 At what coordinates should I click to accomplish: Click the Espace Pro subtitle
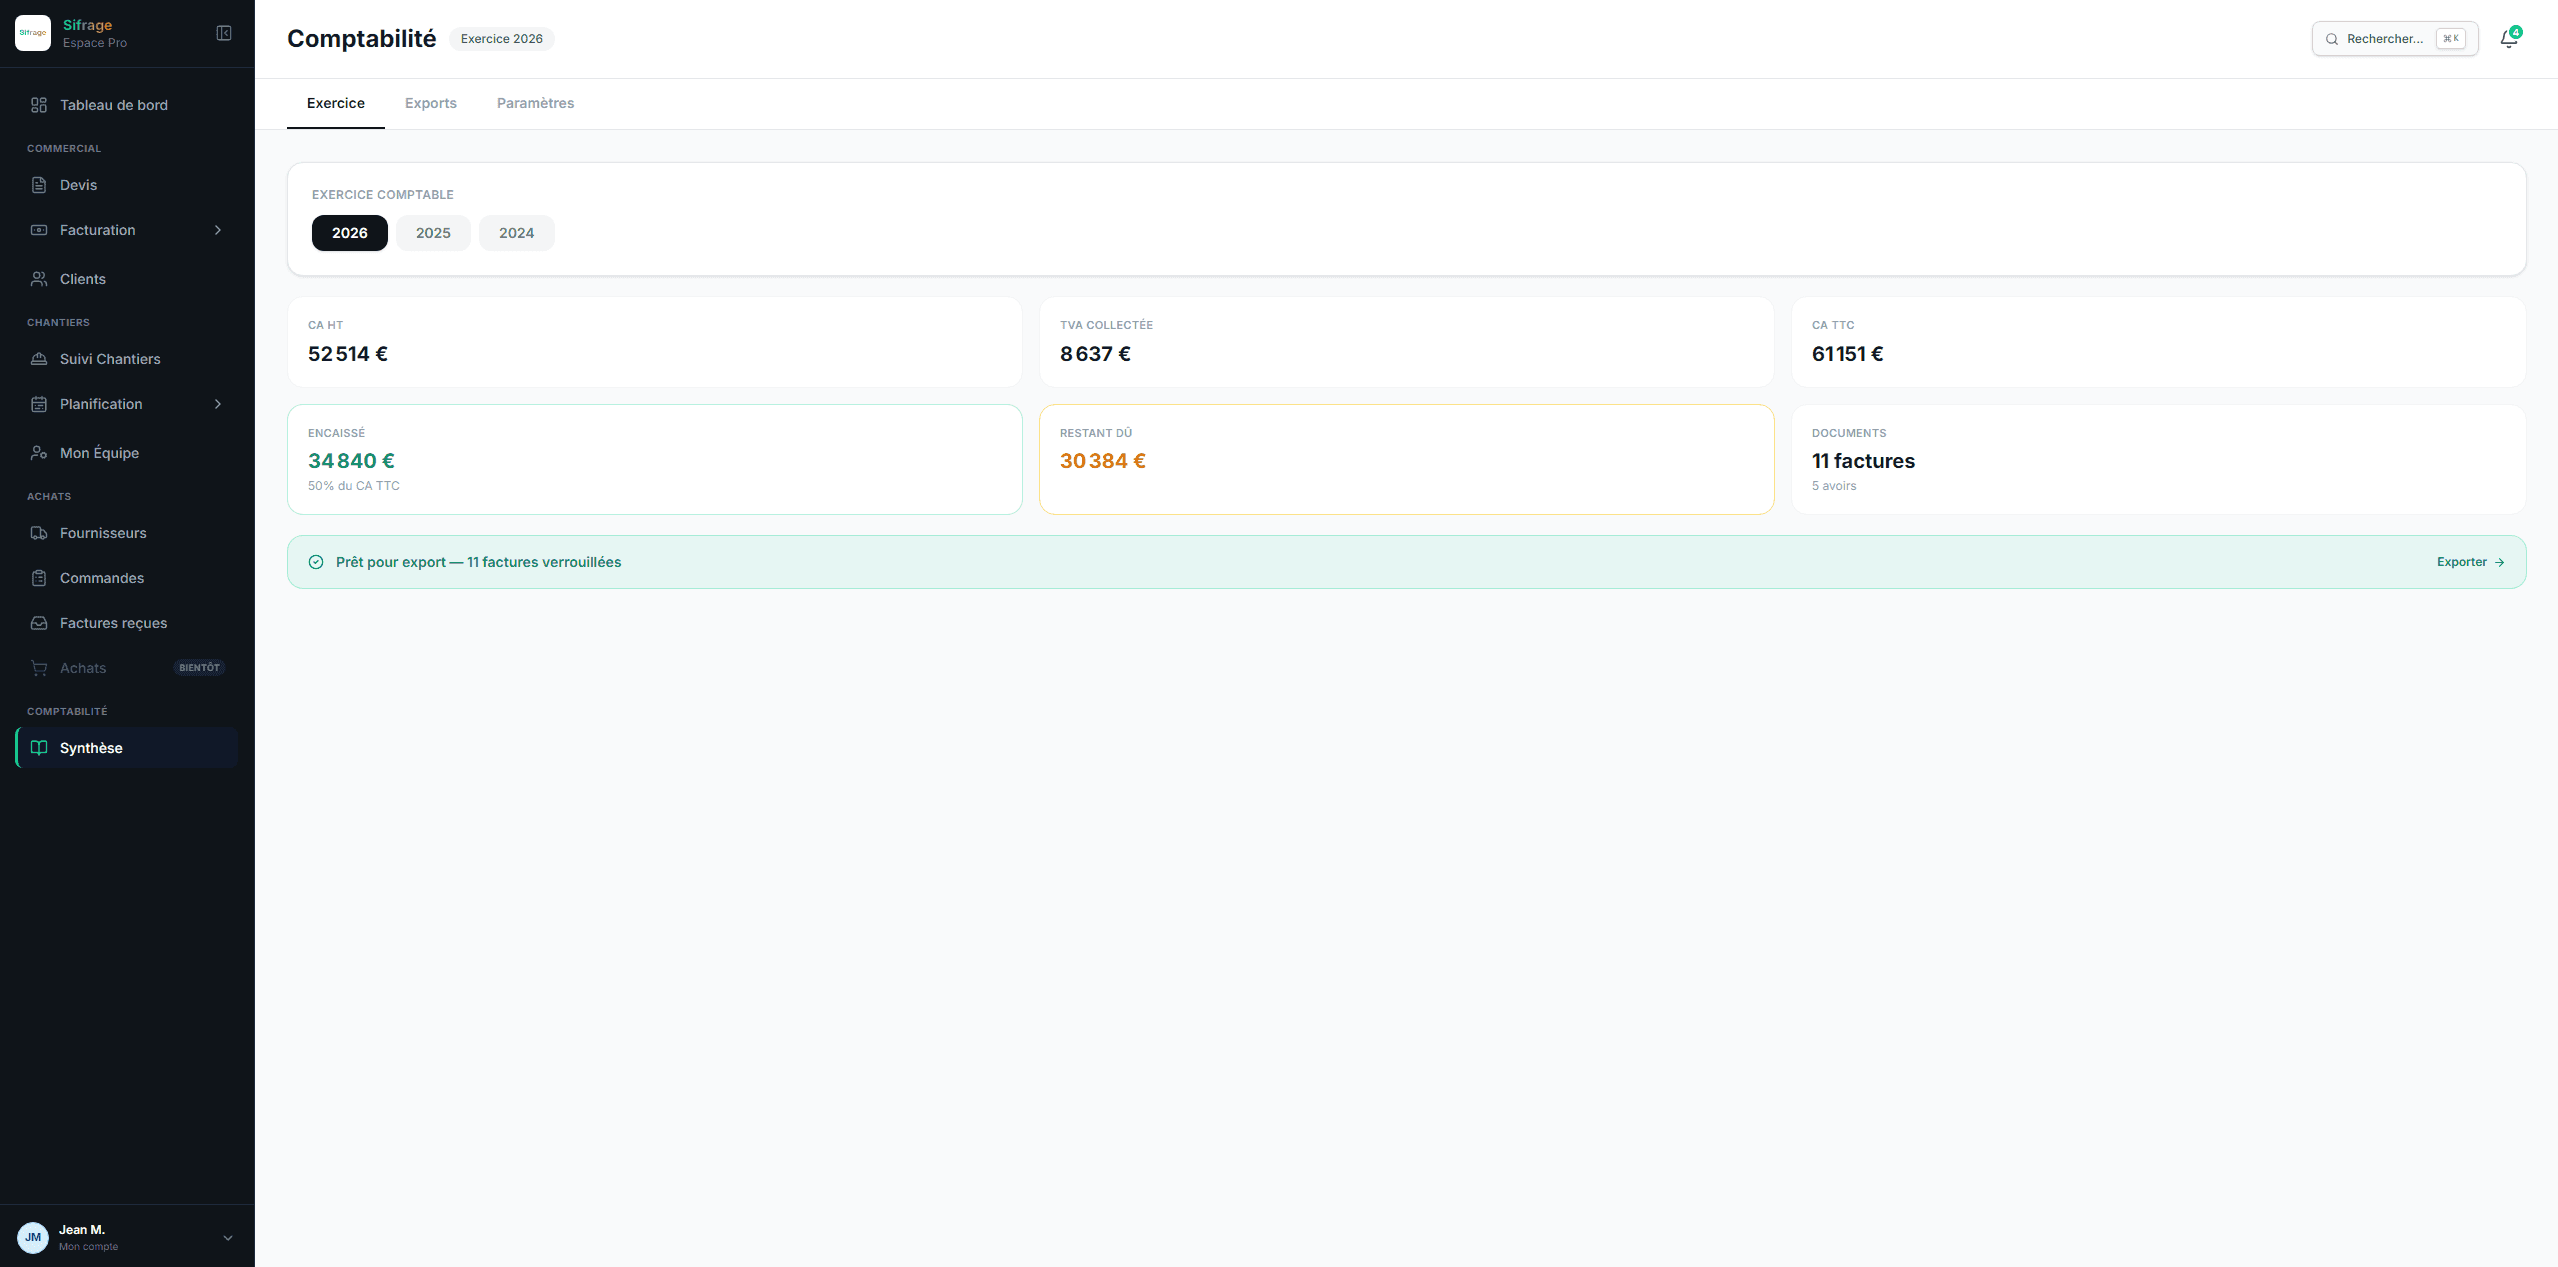tap(95, 43)
